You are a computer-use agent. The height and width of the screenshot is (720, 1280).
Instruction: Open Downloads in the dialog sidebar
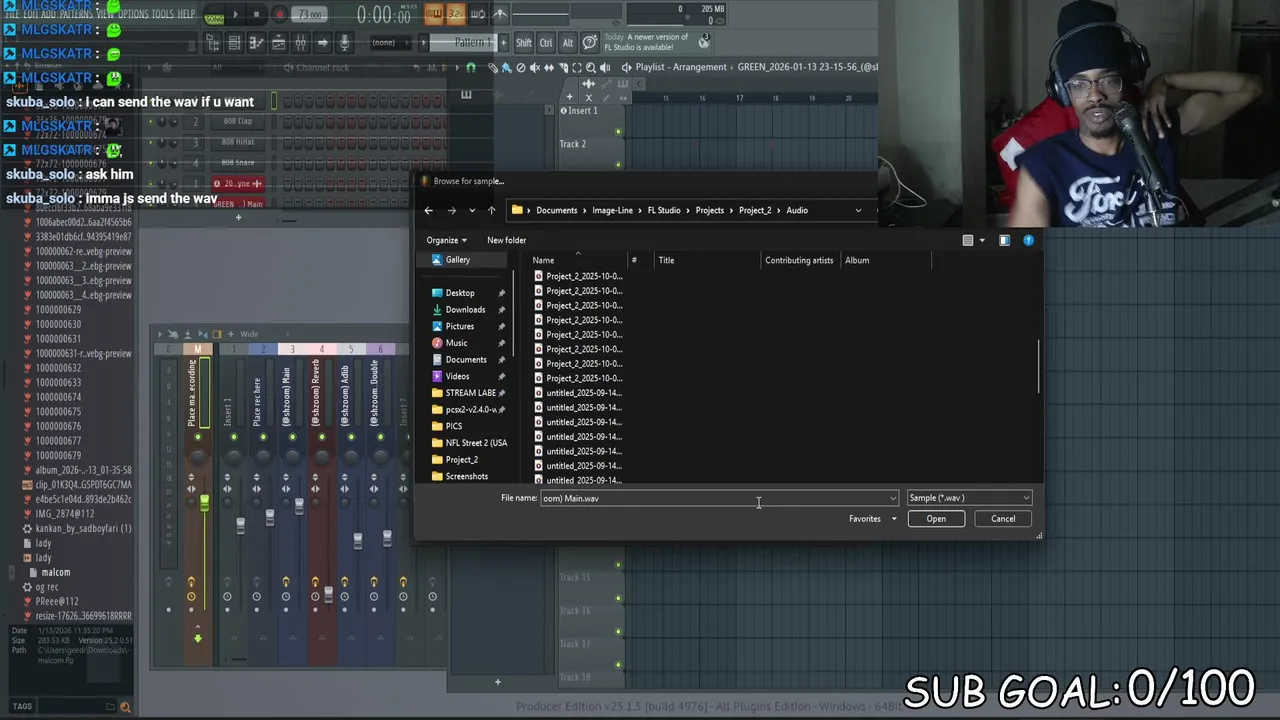[465, 309]
